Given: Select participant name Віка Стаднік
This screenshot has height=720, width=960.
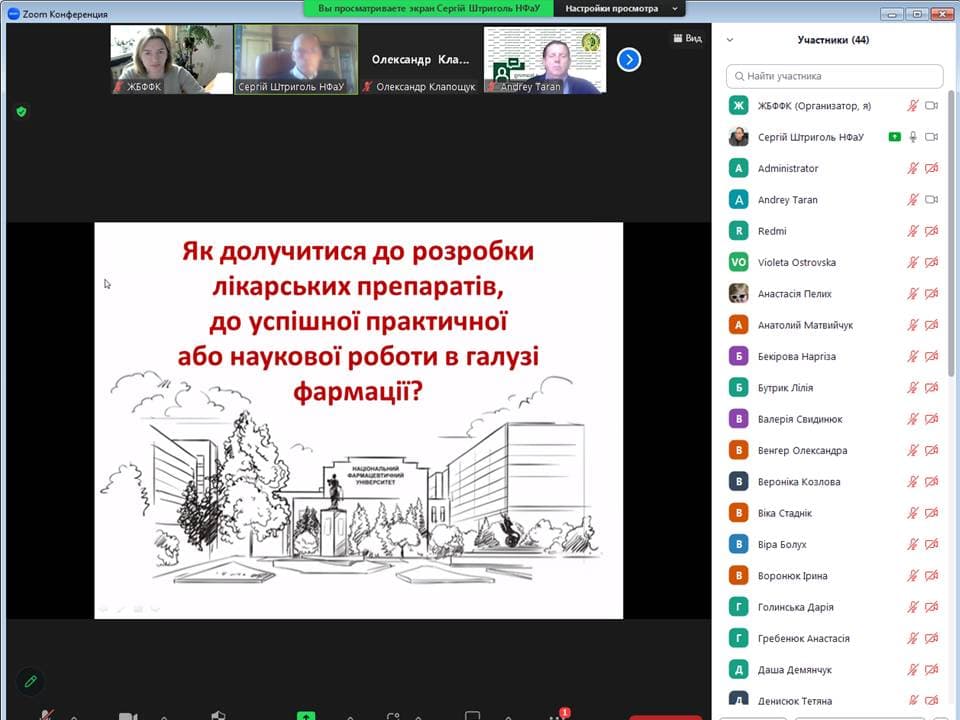Looking at the screenshot, I should [x=784, y=513].
